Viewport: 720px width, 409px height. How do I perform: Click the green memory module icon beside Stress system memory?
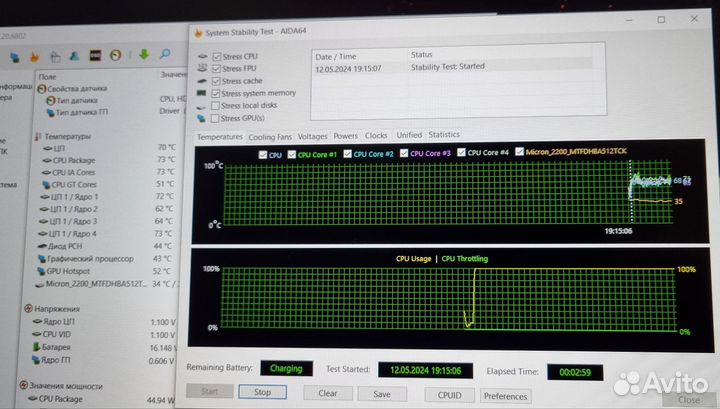point(201,93)
